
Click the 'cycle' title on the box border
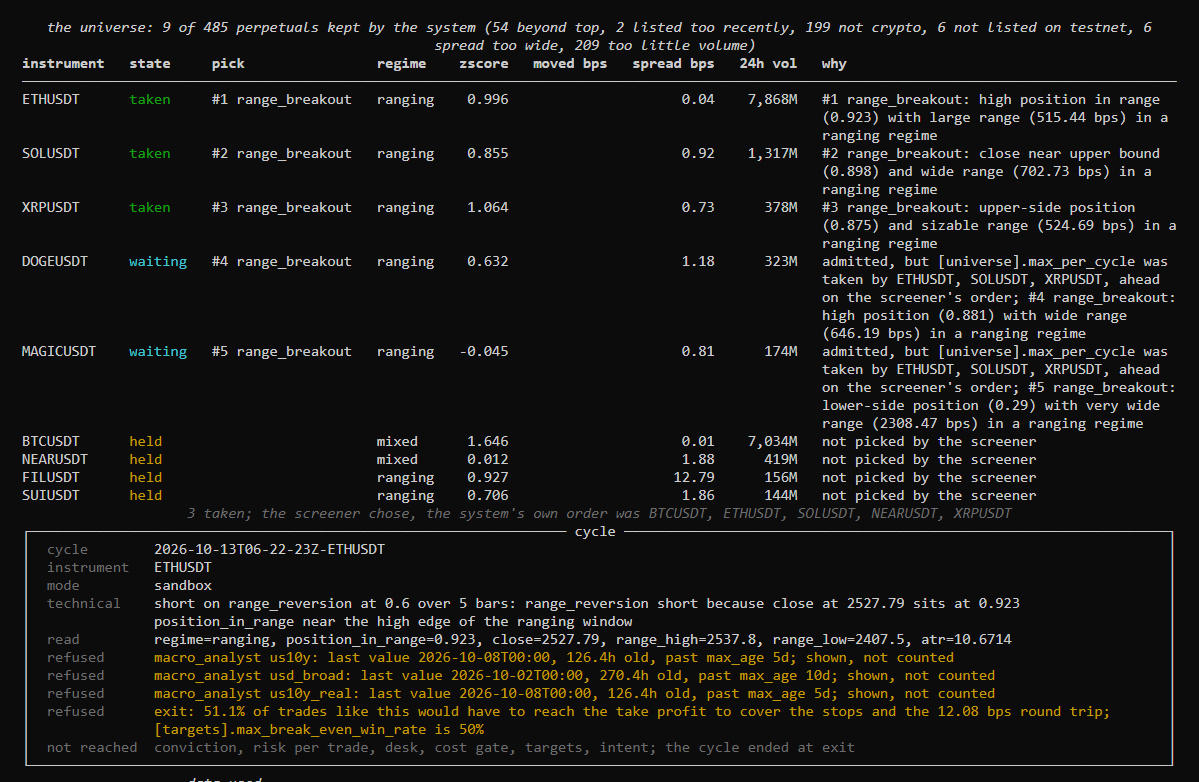pos(595,531)
